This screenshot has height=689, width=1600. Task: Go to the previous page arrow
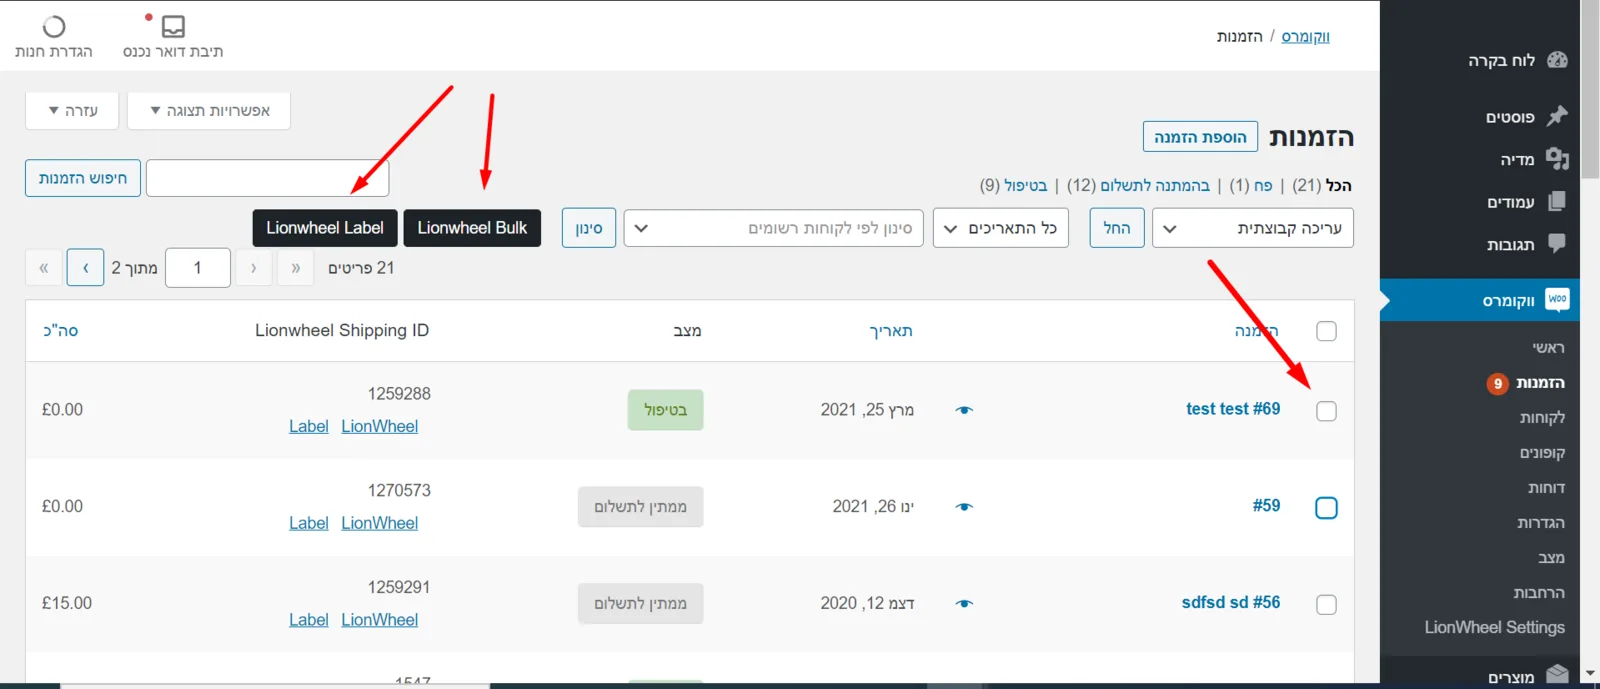tap(254, 268)
